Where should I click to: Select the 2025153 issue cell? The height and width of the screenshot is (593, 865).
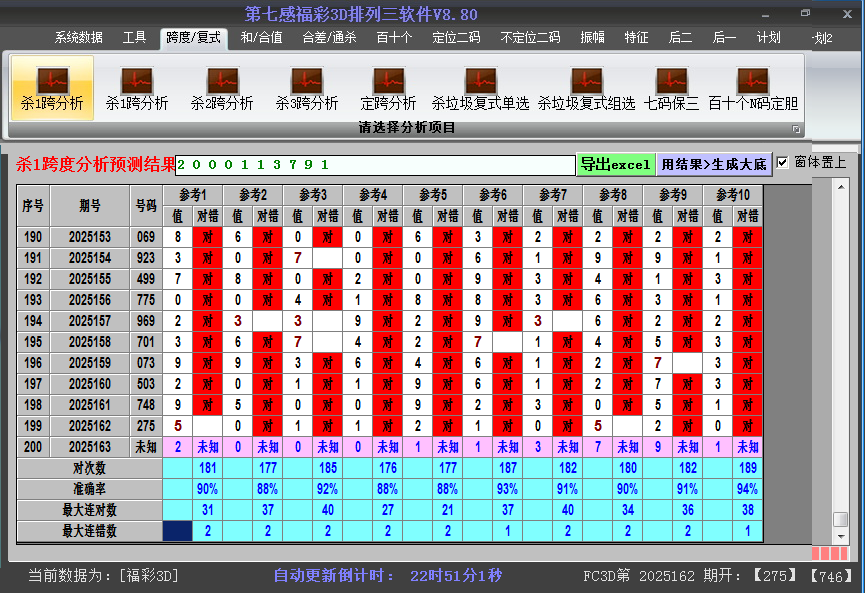(90, 237)
